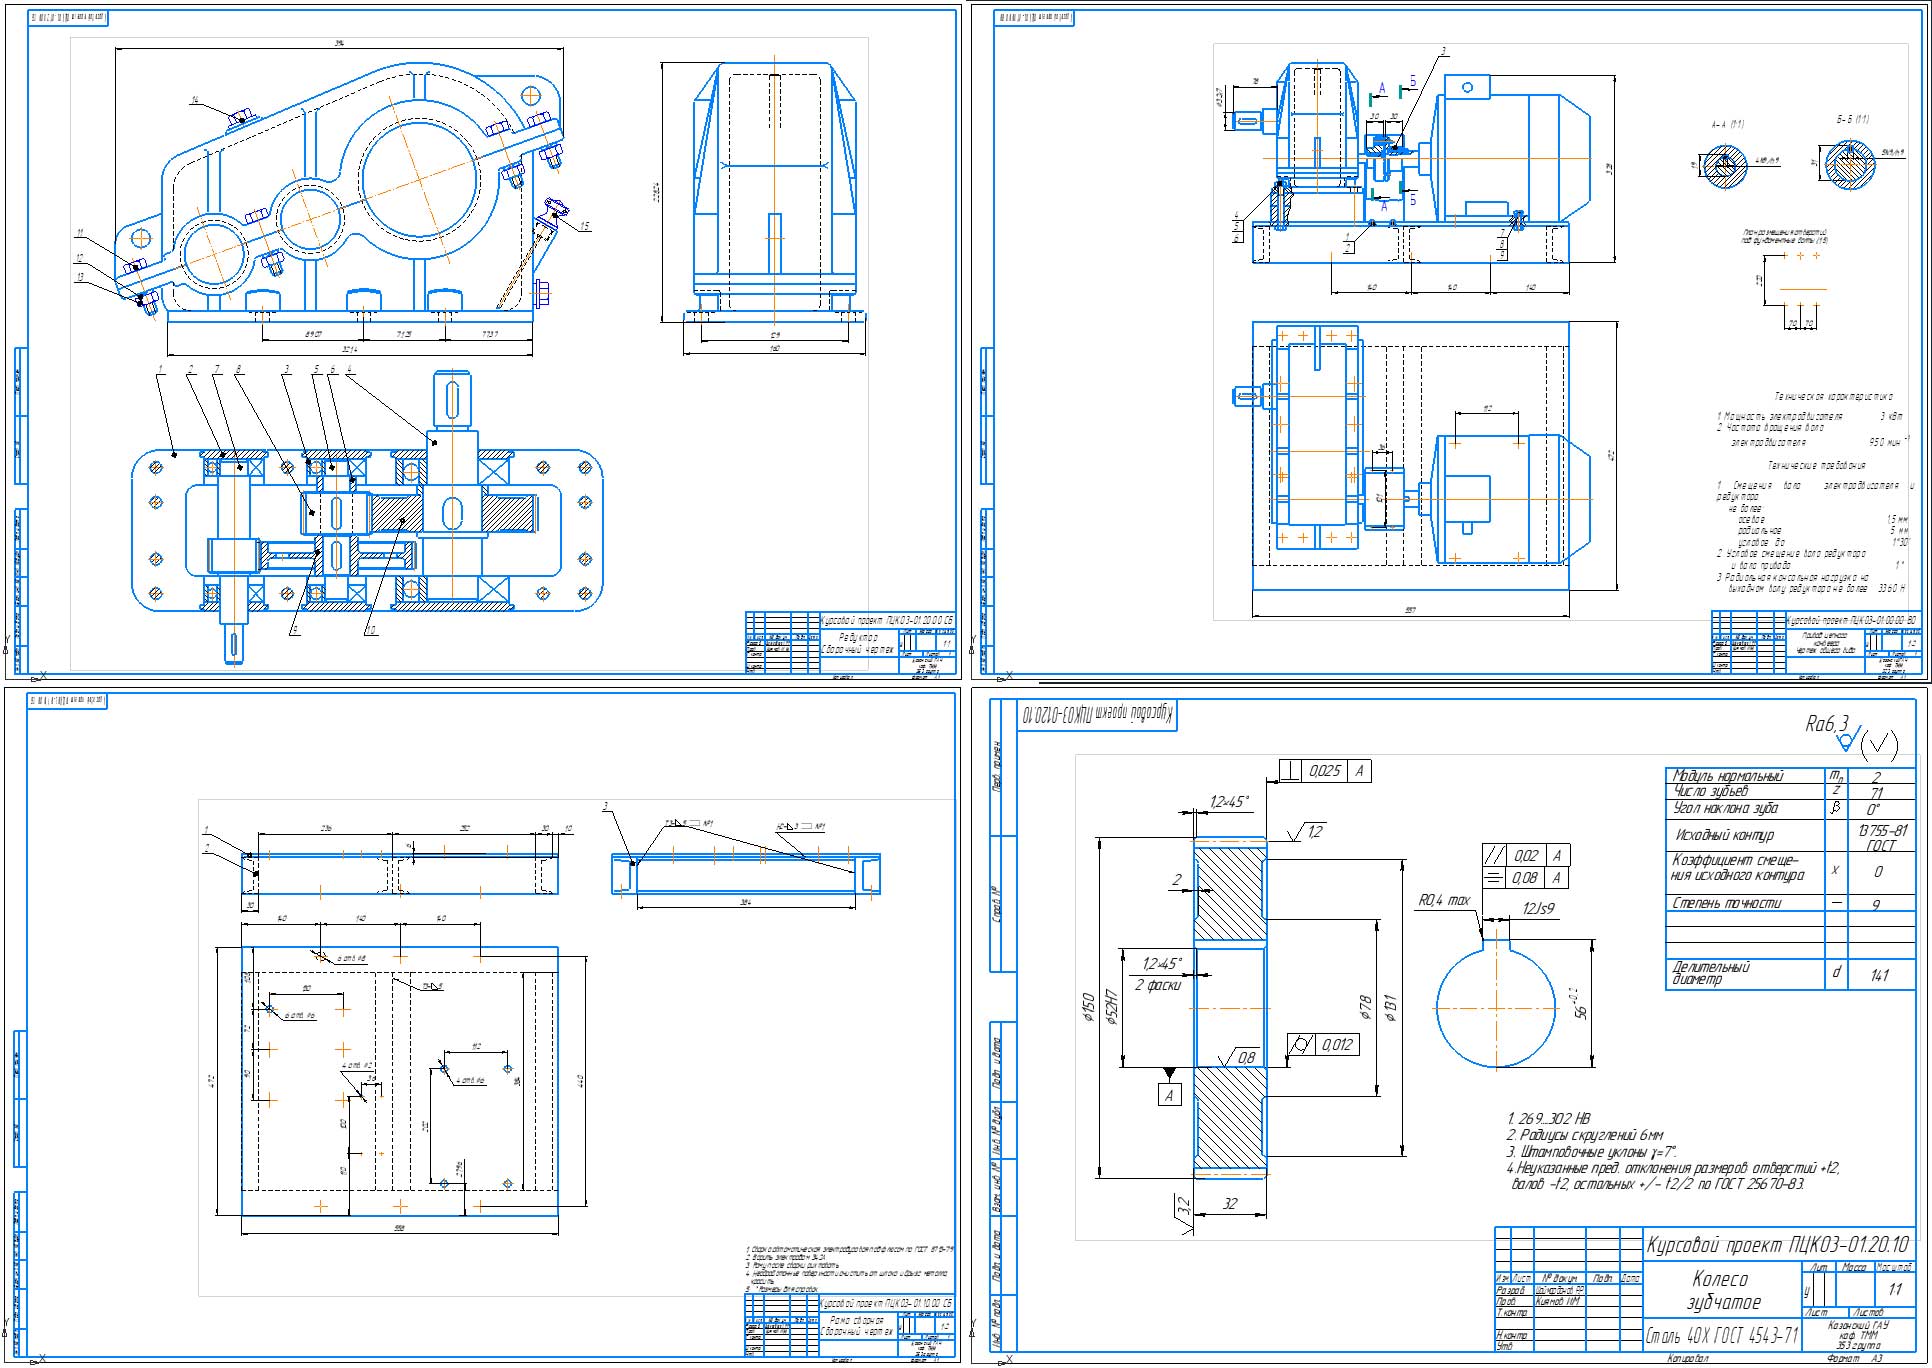This screenshot has height=1368, width=1932.
Task: Click the 'Штамповочные уклоны' note
Action: pyautogui.click(x=1591, y=1151)
